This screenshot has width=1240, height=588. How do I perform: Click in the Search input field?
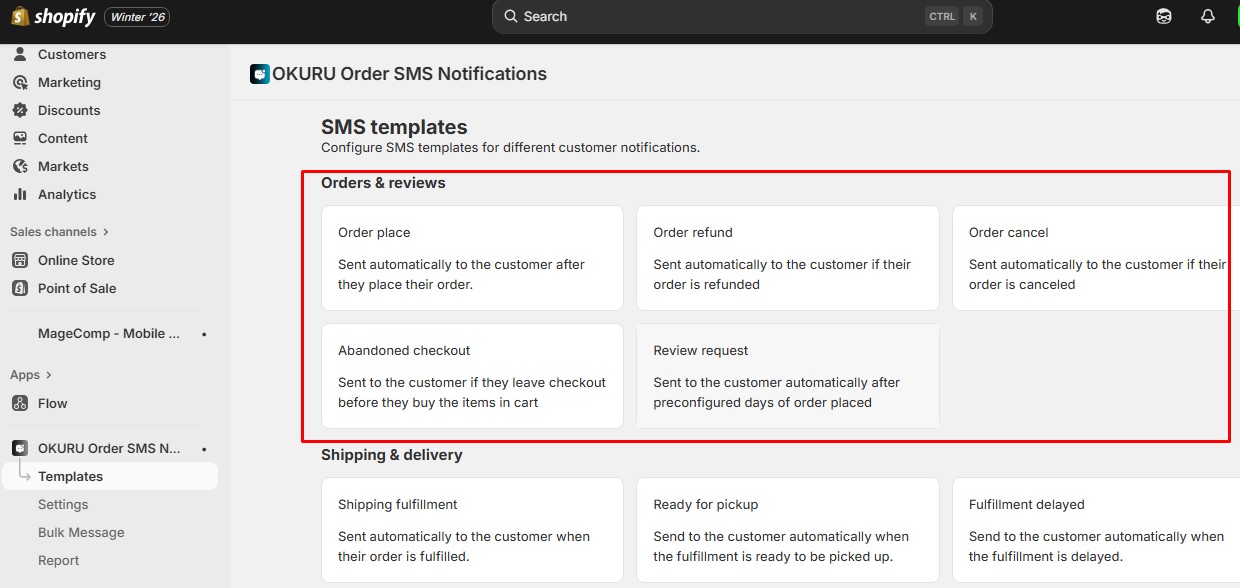pyautogui.click(x=720, y=17)
